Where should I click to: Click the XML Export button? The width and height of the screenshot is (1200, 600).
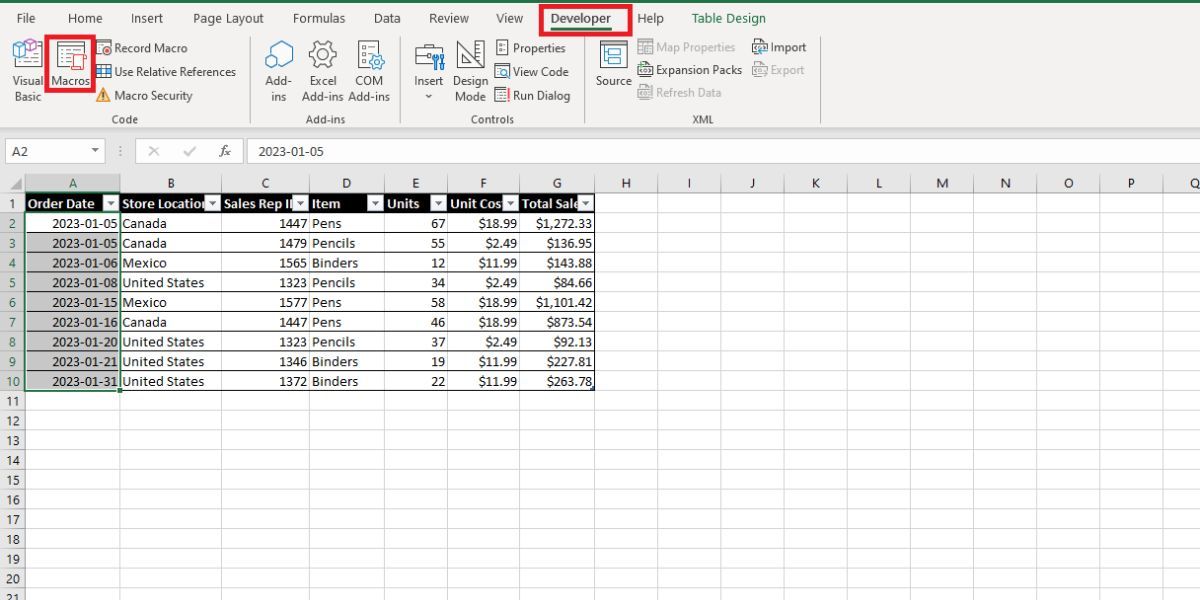point(778,70)
